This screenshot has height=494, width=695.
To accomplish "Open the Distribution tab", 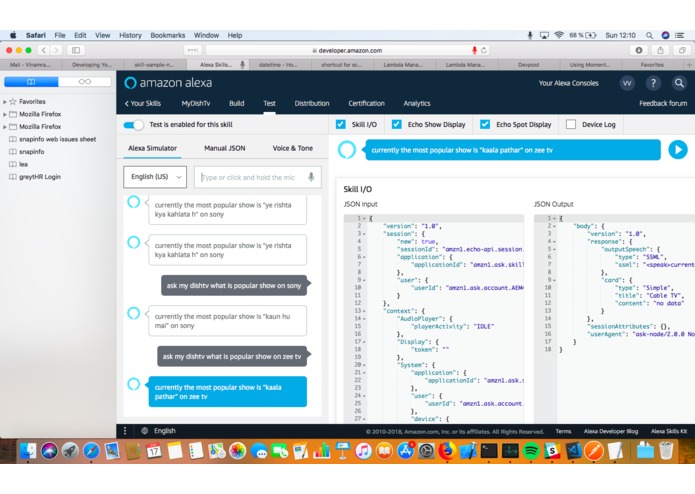I will [x=312, y=103].
